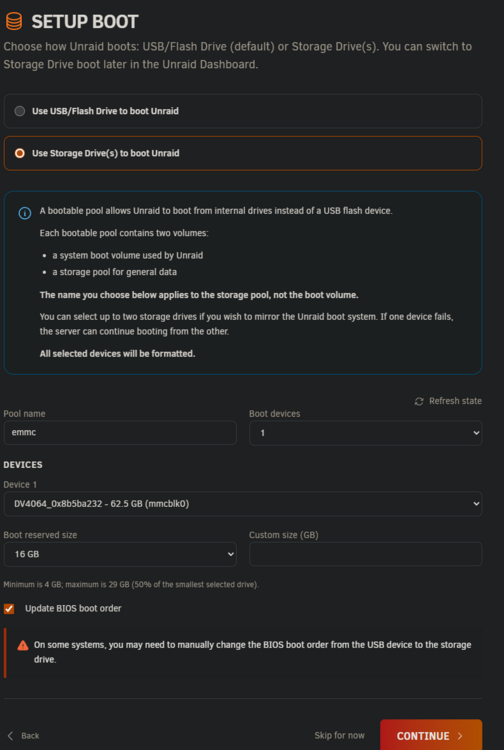Viewport: 504px width, 750px height.
Task: Click Skip for now link
Action: [x=340, y=735]
